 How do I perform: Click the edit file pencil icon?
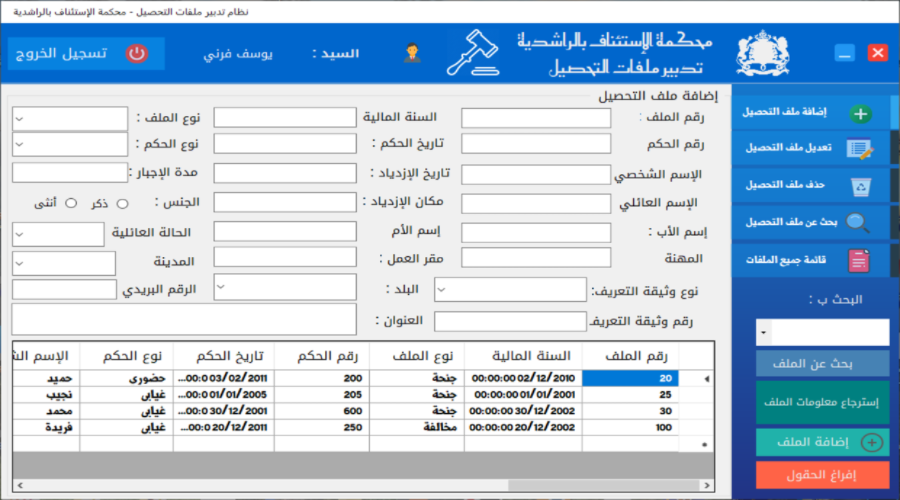[860, 149]
